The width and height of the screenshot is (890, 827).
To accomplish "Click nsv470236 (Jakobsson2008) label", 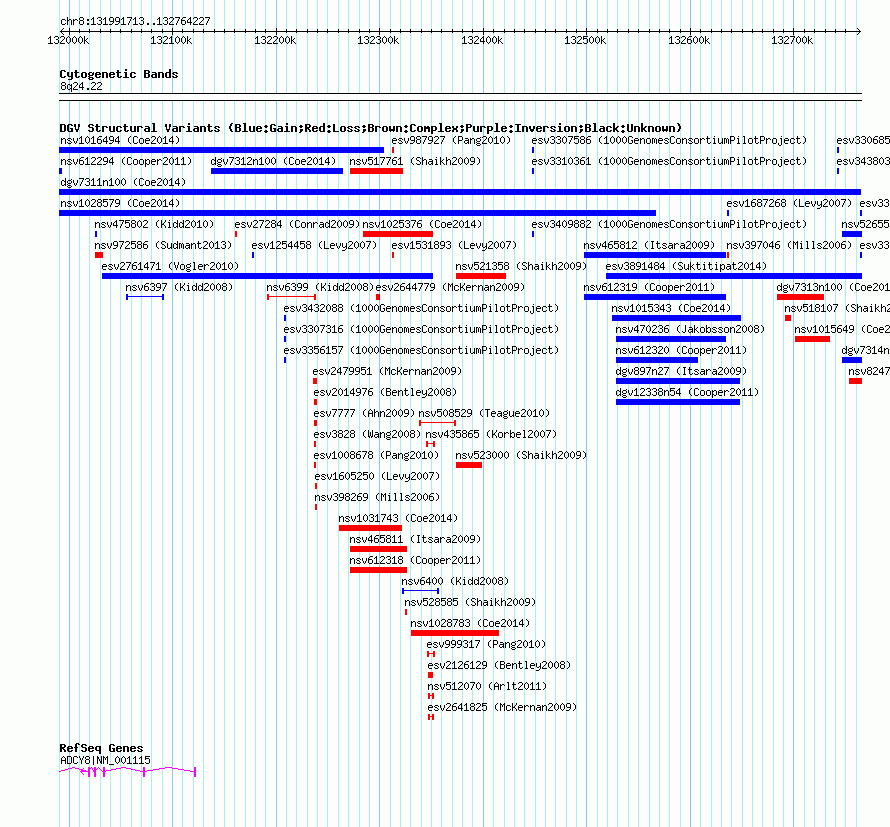I will 690,329.
